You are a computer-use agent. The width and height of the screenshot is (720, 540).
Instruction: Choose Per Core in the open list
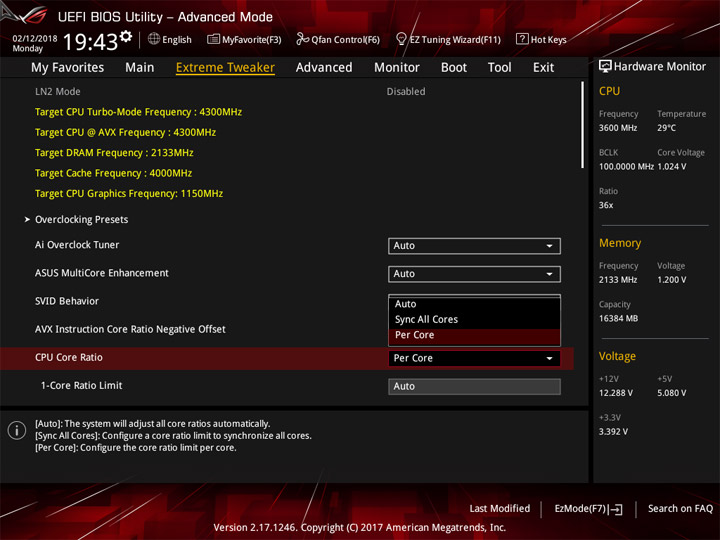point(474,335)
